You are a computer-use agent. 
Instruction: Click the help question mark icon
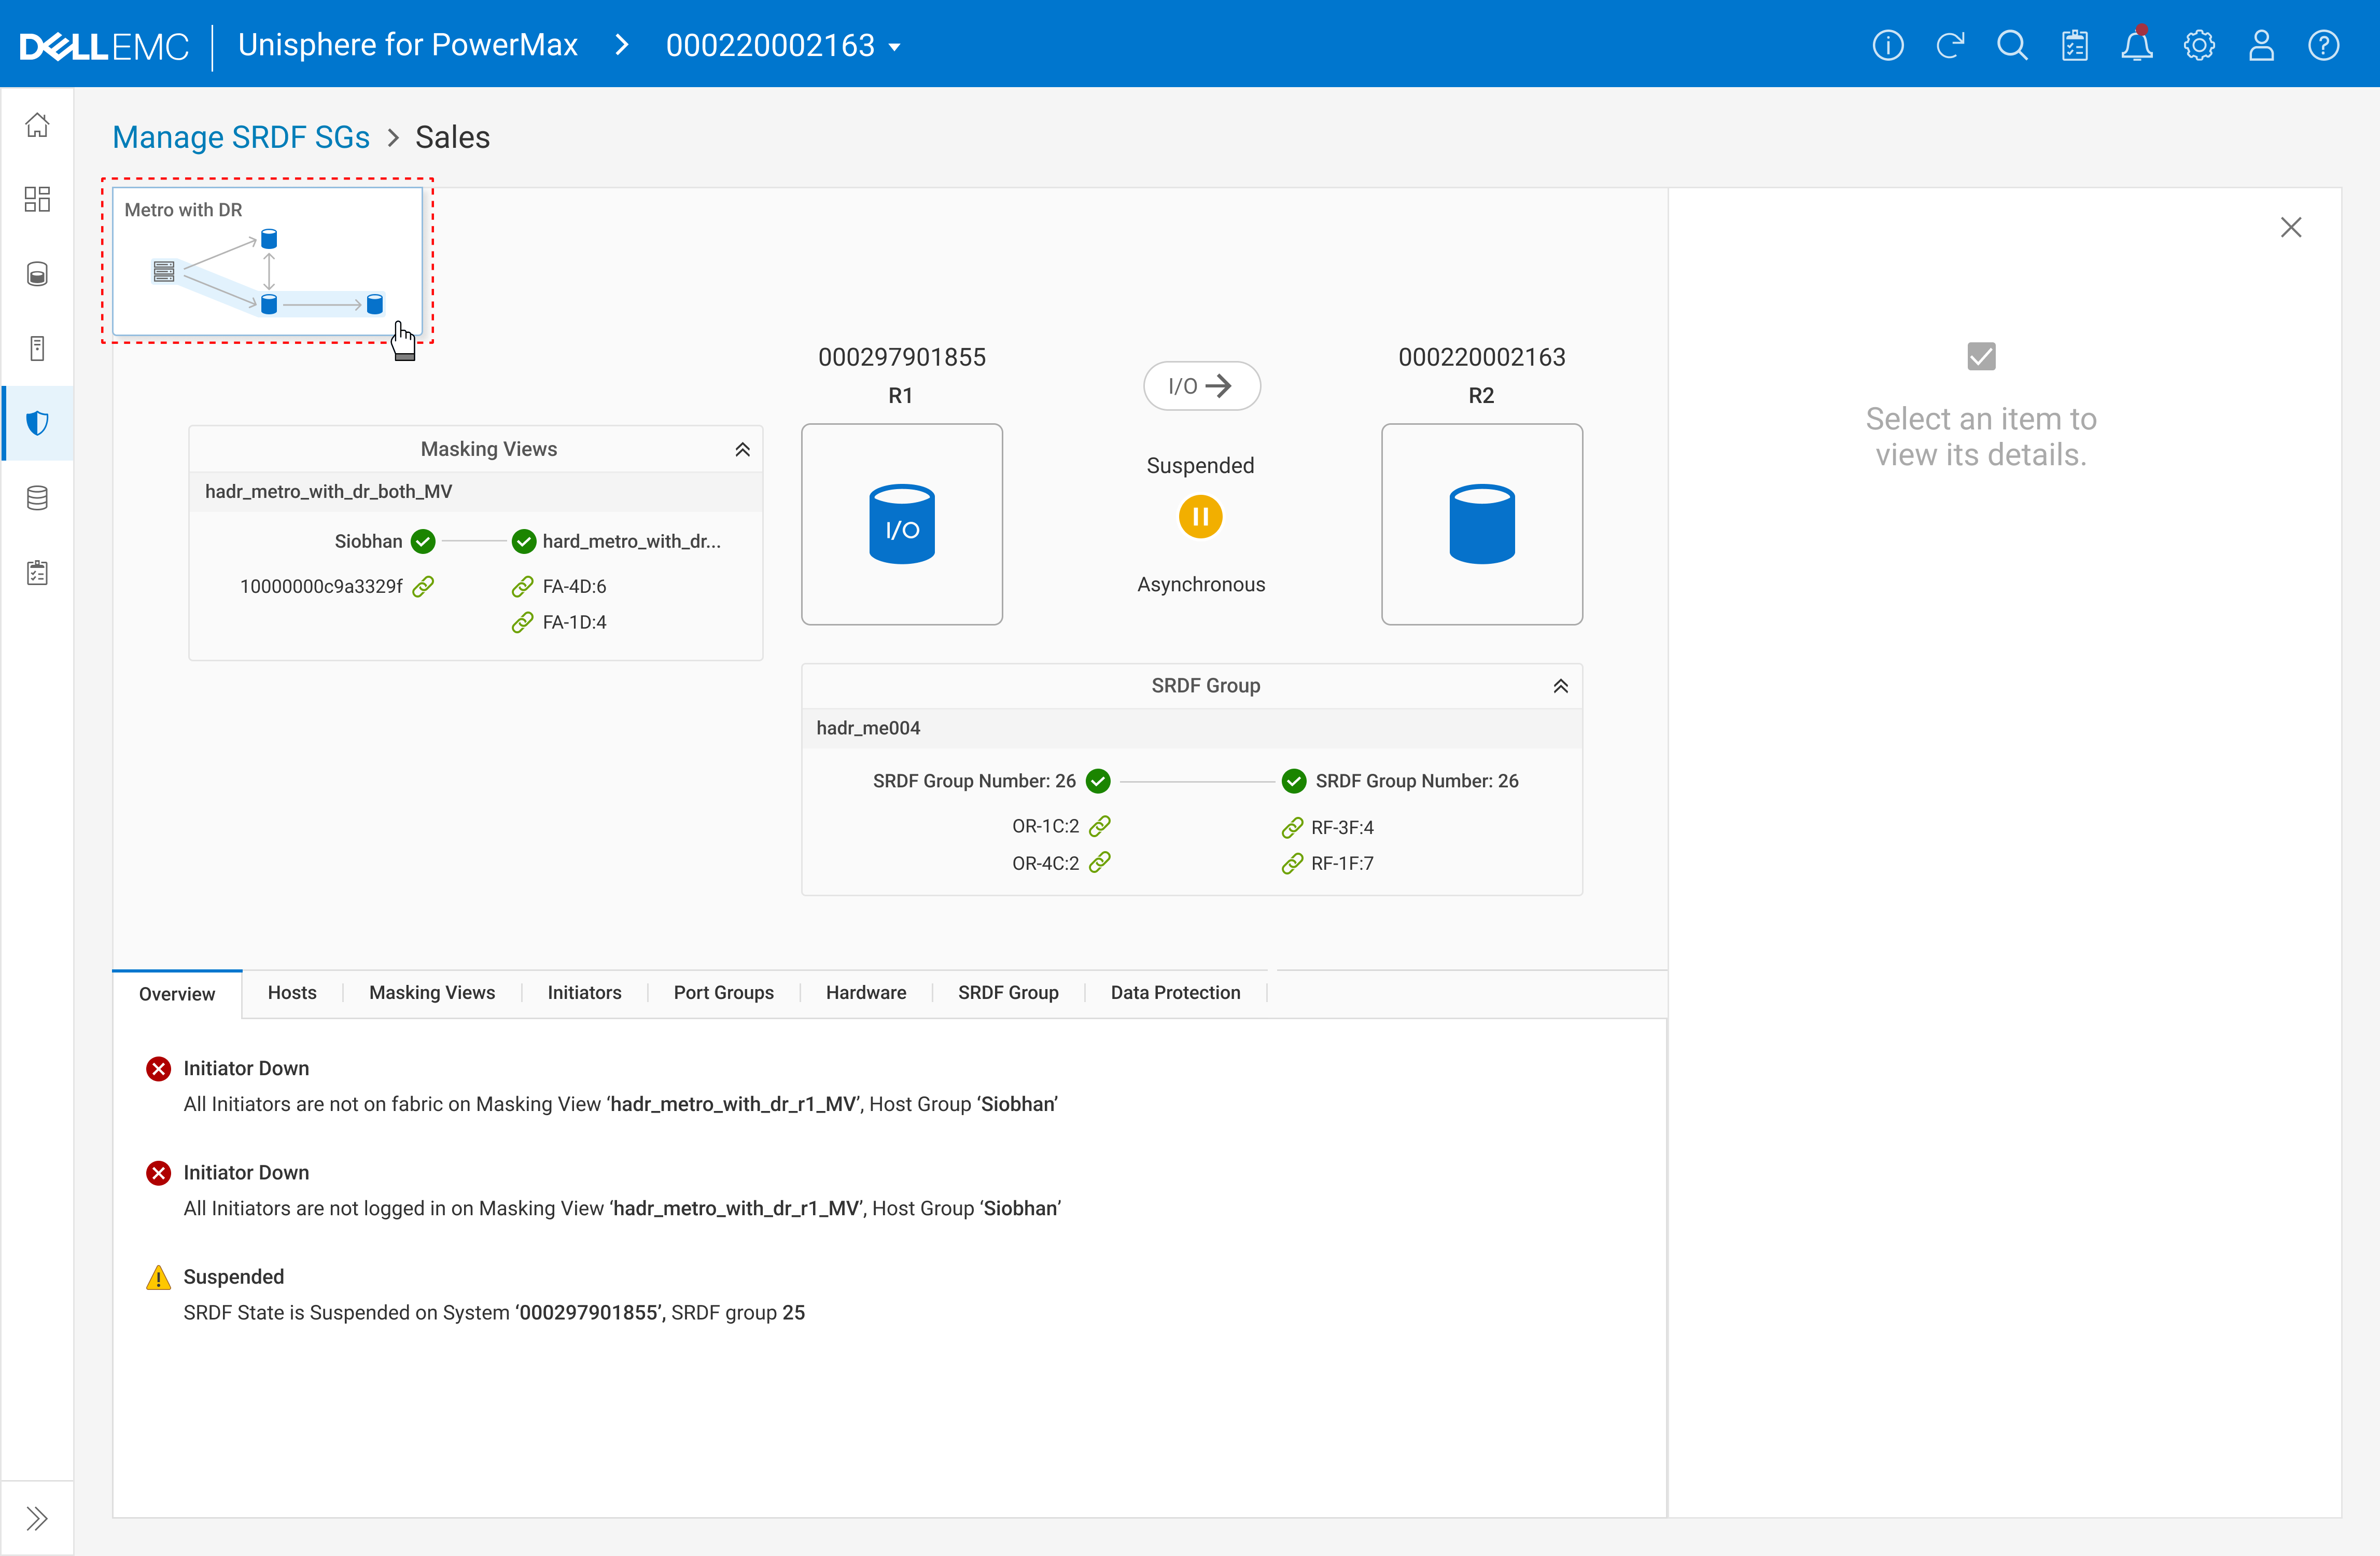point(2323,46)
